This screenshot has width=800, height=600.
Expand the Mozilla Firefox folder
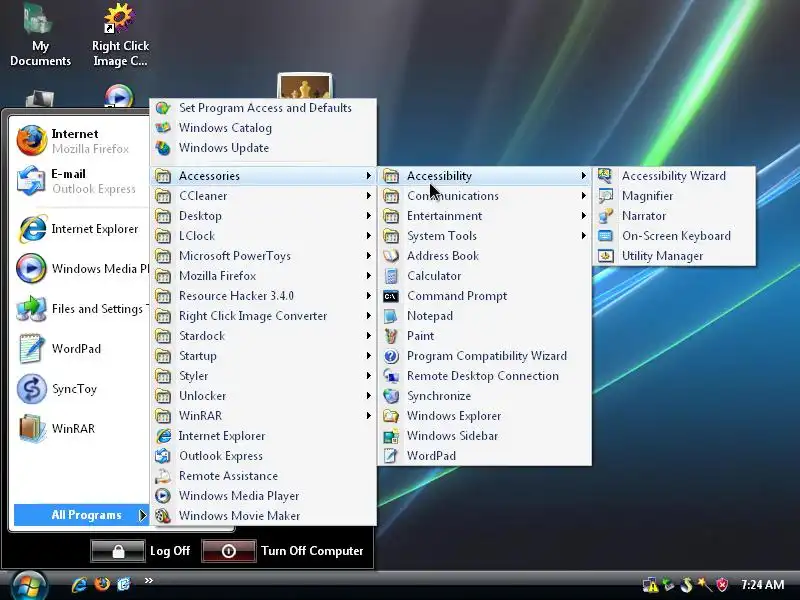coord(263,276)
